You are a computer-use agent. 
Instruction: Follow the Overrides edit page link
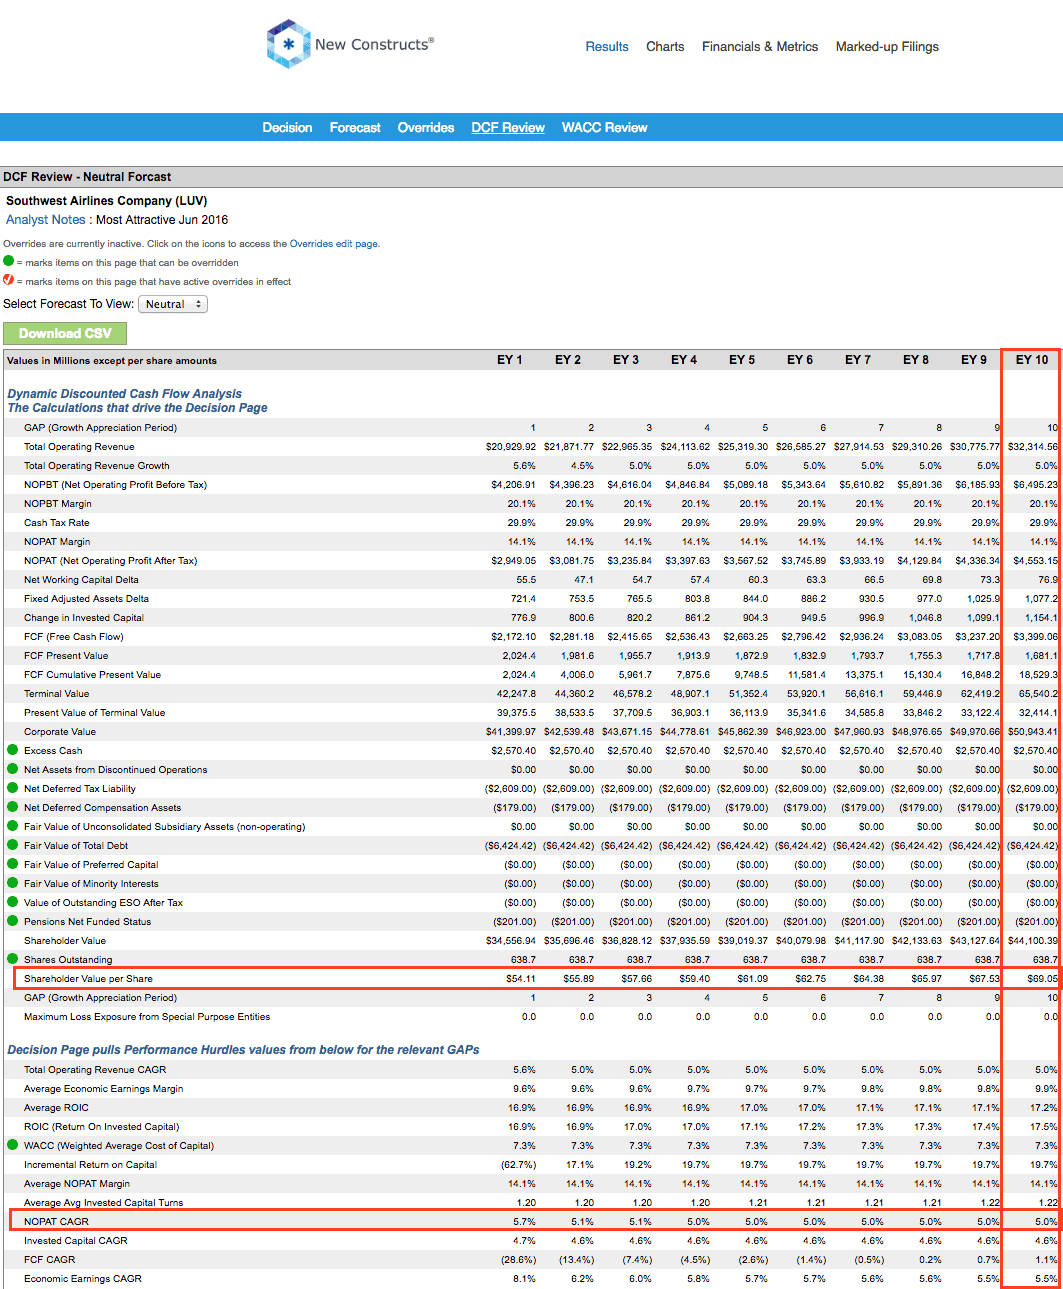coord(334,244)
